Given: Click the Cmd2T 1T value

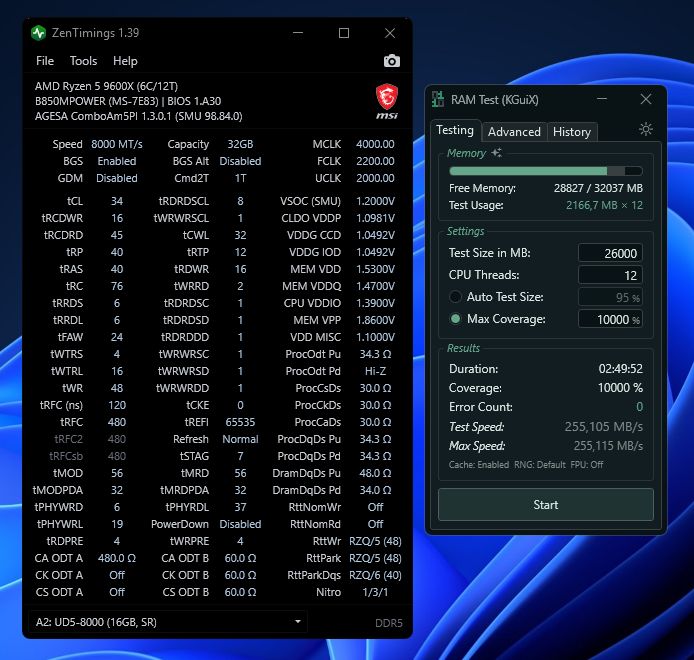Looking at the screenshot, I should [x=240, y=178].
